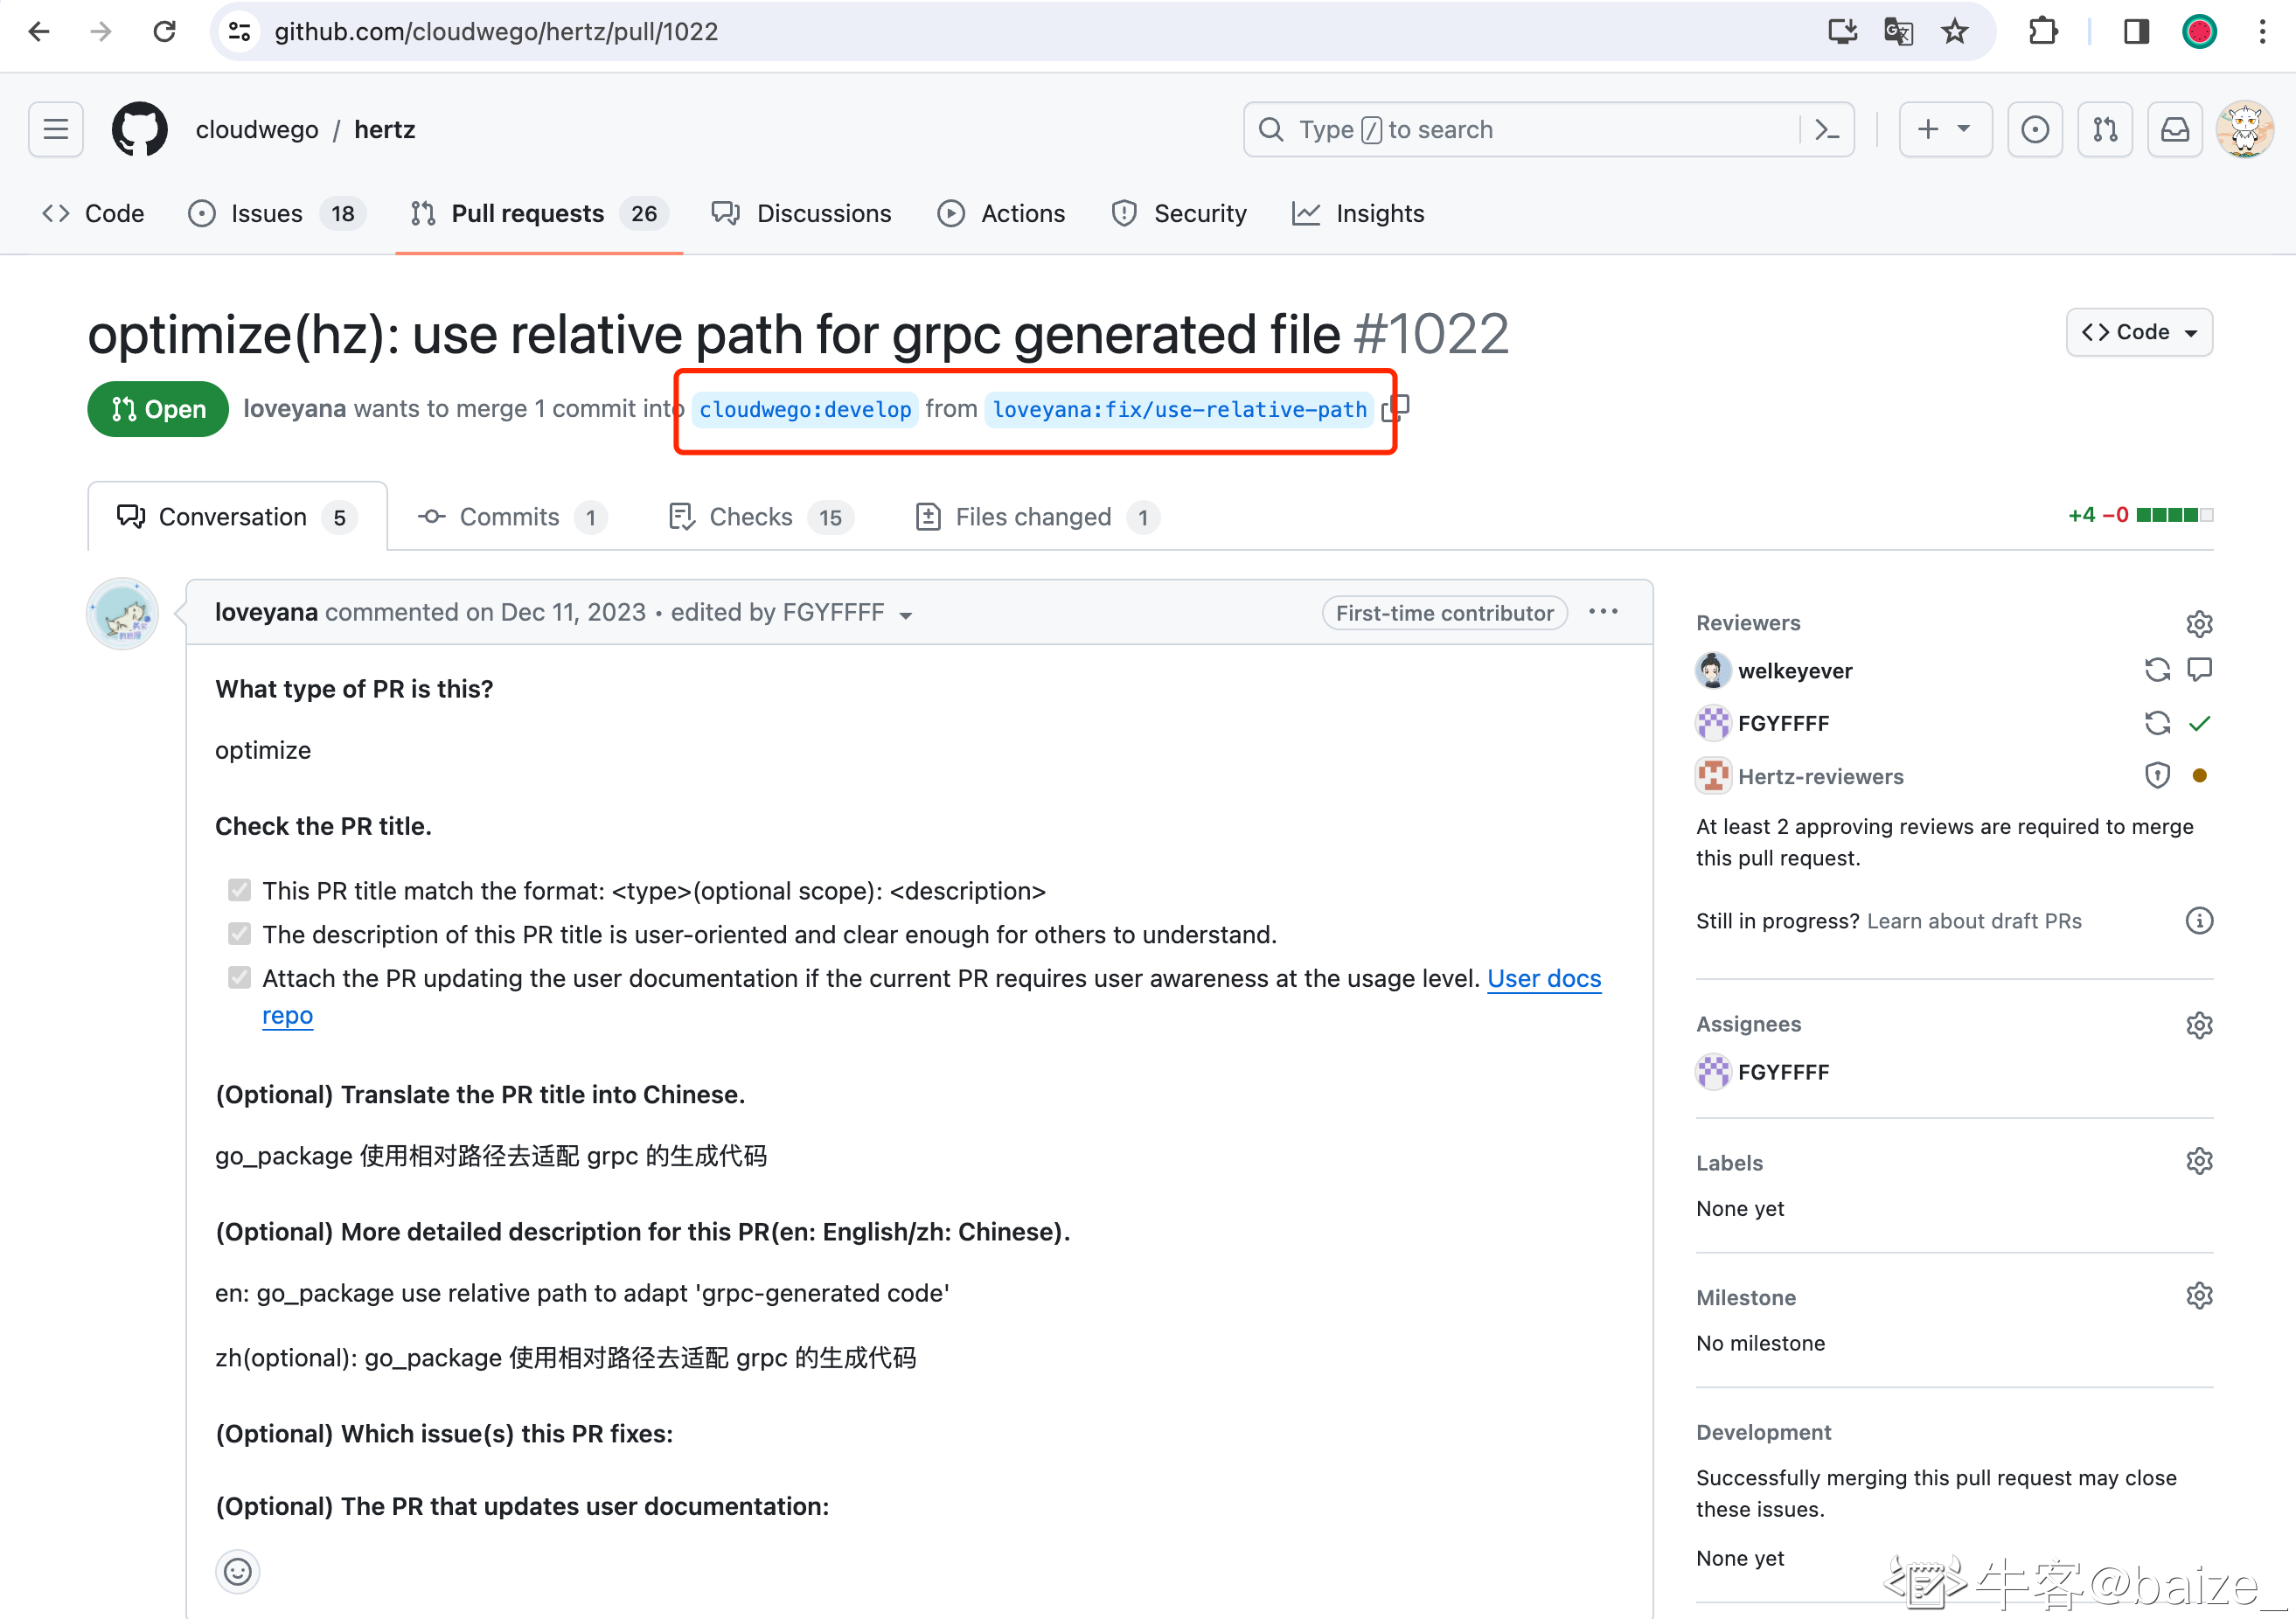Expand the edited by FGYFFFF history
The image size is (2296, 1619).
pyautogui.click(x=792, y=613)
